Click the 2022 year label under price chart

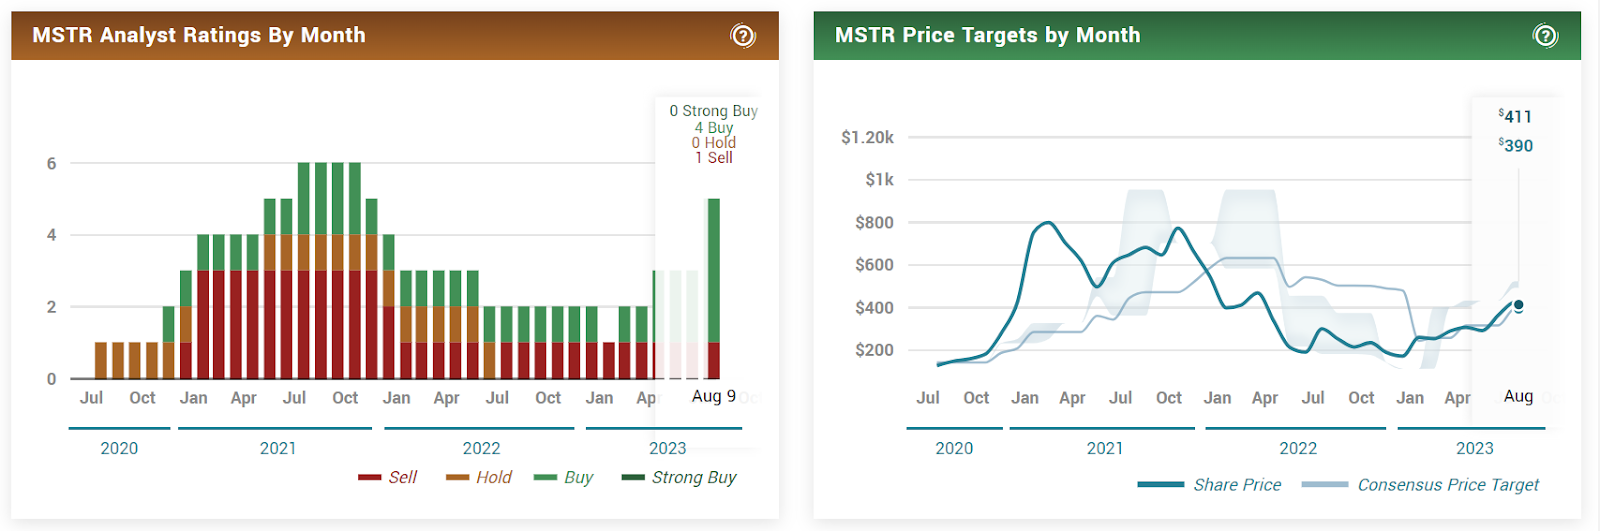pos(1298,448)
